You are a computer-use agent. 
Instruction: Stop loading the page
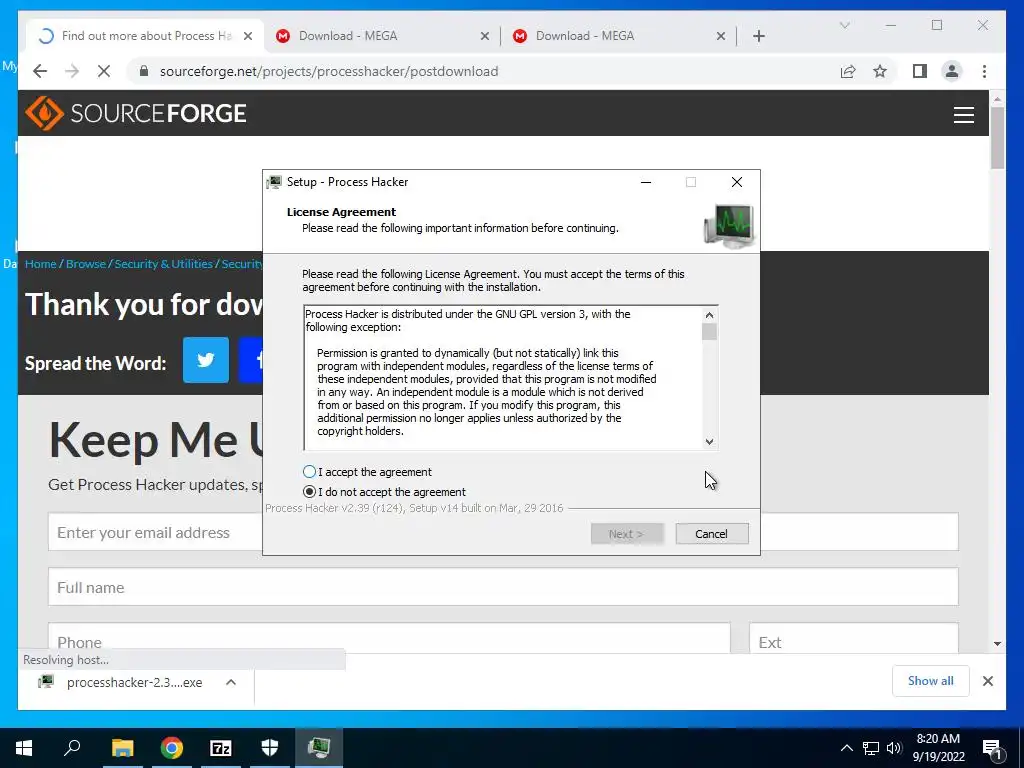pyautogui.click(x=104, y=71)
